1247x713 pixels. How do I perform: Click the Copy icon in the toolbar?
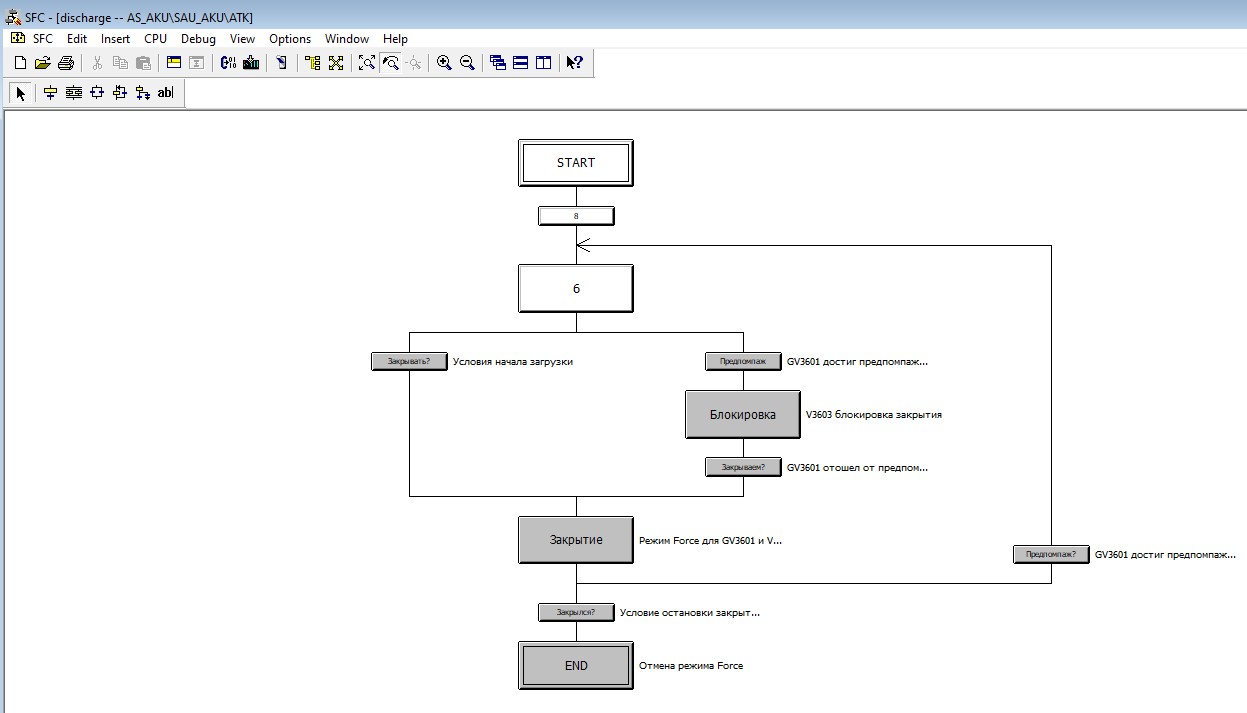click(x=120, y=63)
